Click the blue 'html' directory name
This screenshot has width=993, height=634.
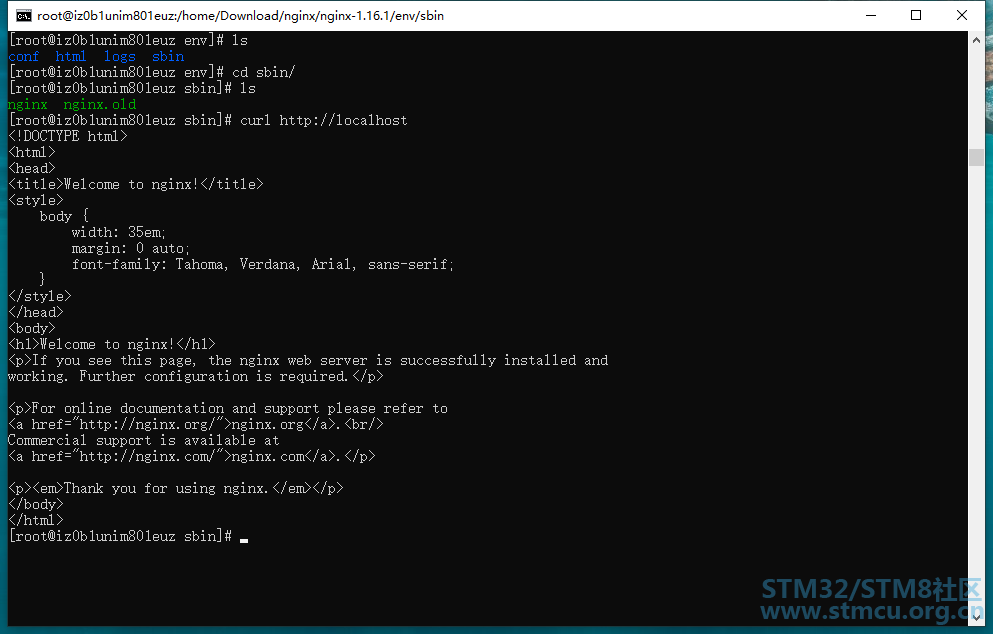point(71,56)
